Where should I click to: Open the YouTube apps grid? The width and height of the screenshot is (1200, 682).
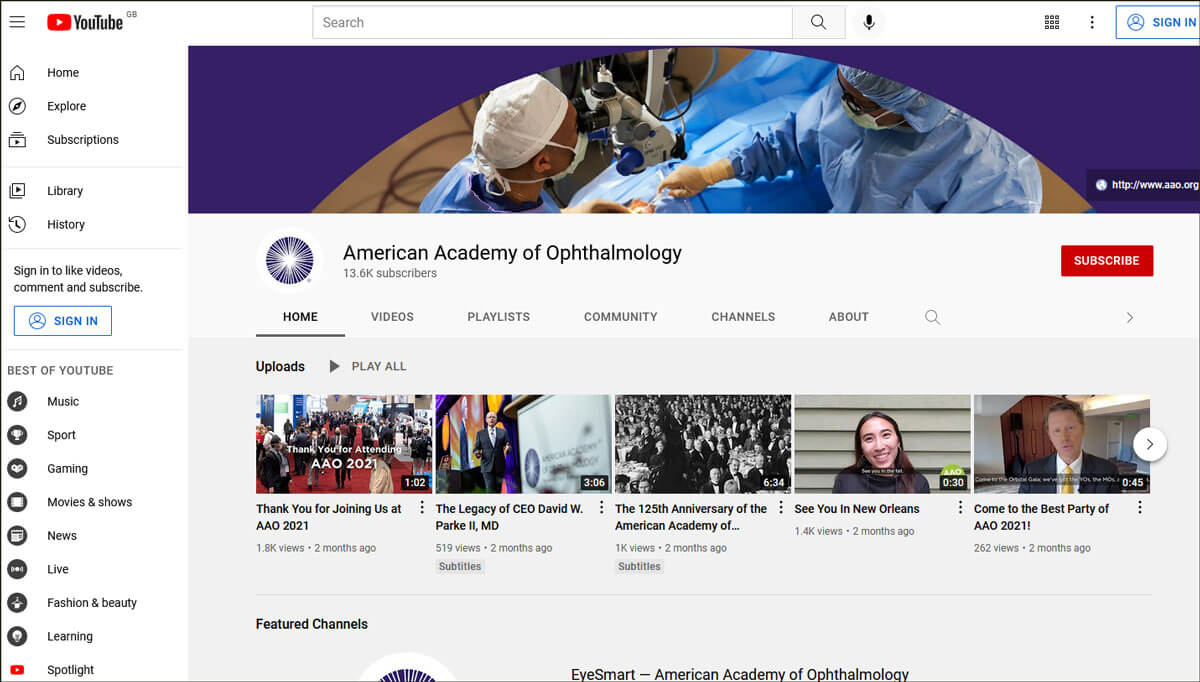tap(1052, 22)
